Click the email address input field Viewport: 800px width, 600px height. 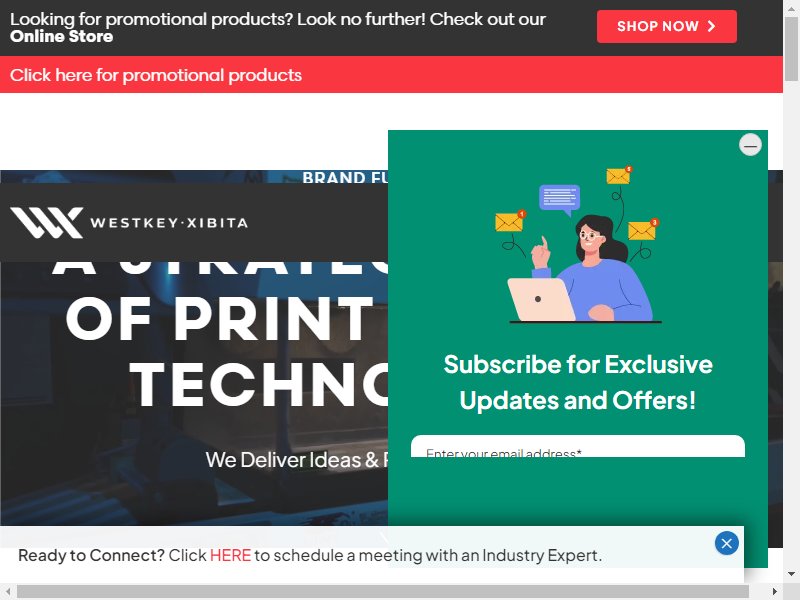pos(578,446)
